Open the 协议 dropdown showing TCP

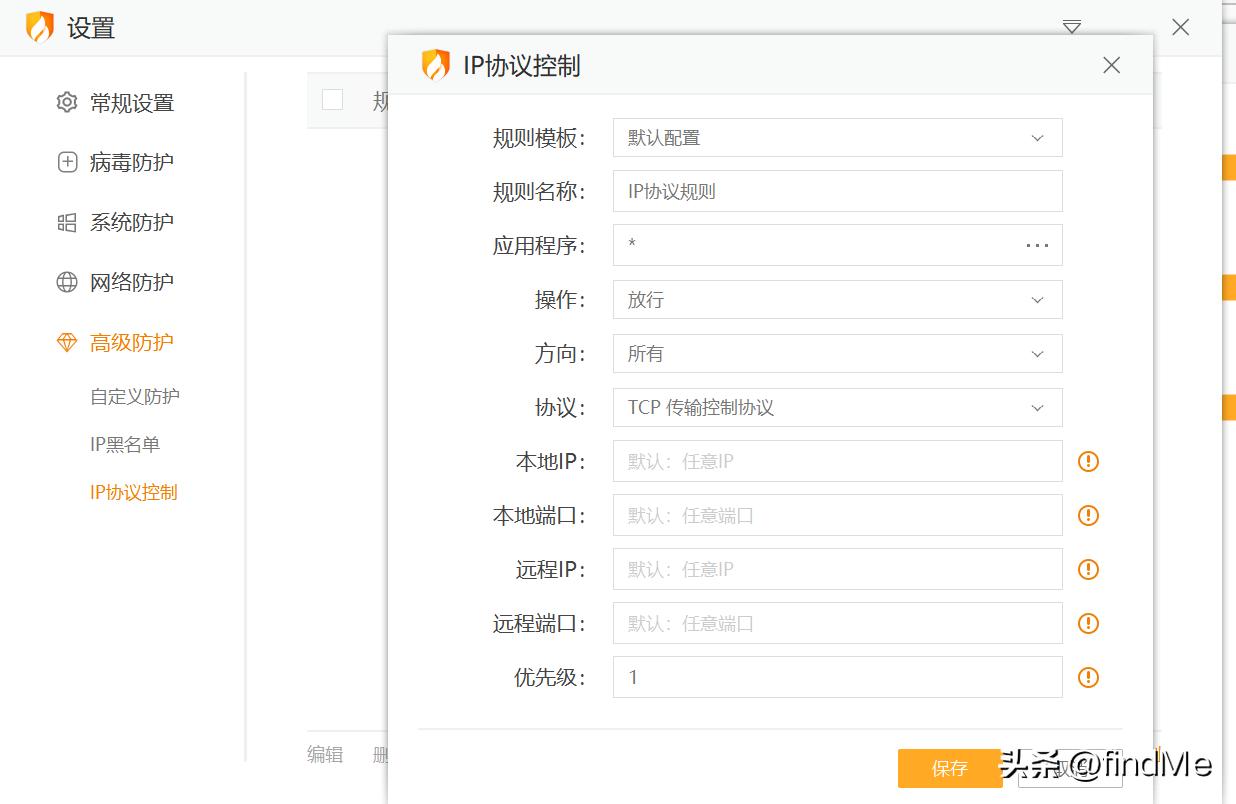point(837,407)
